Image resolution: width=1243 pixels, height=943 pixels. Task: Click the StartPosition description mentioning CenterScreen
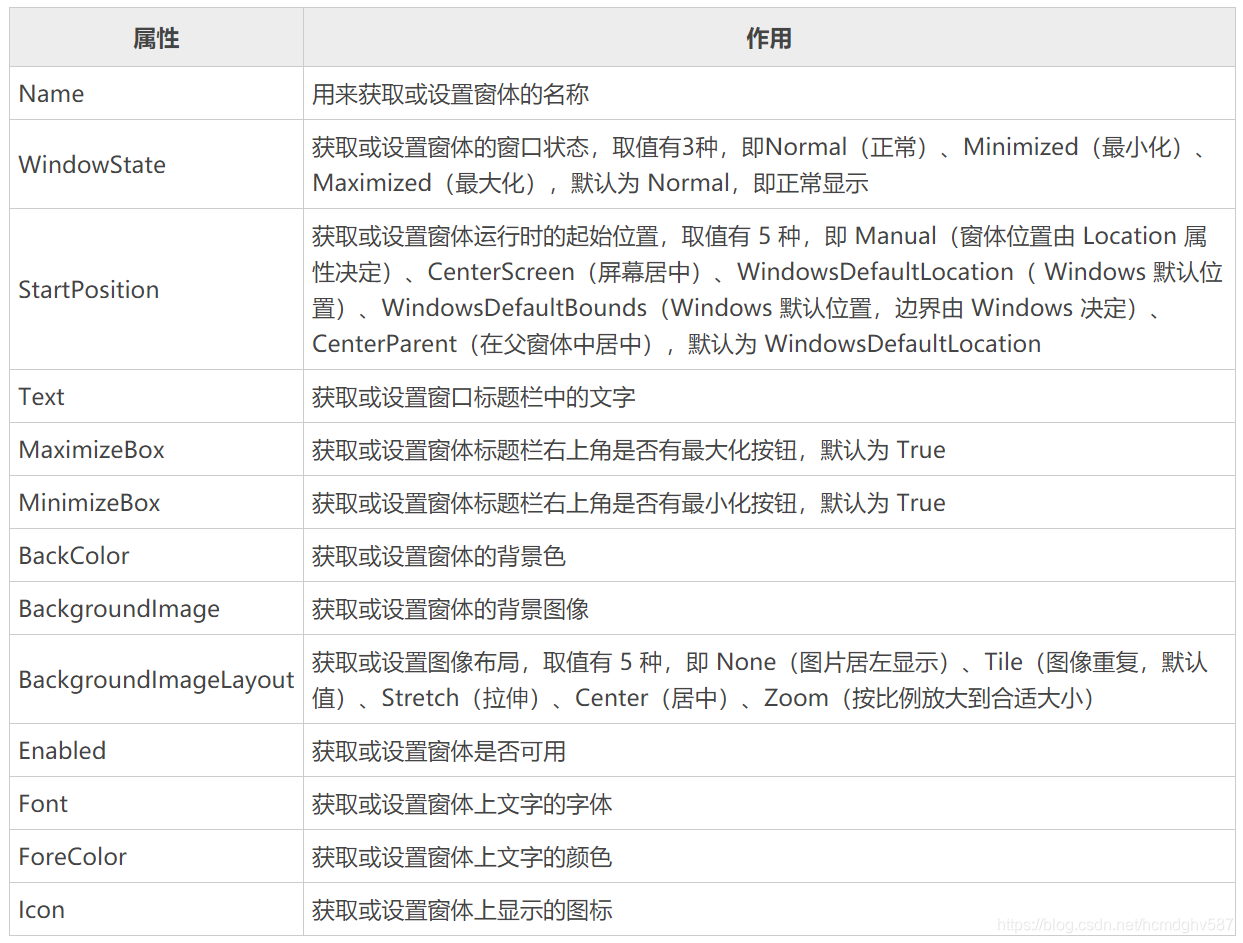coord(767,290)
